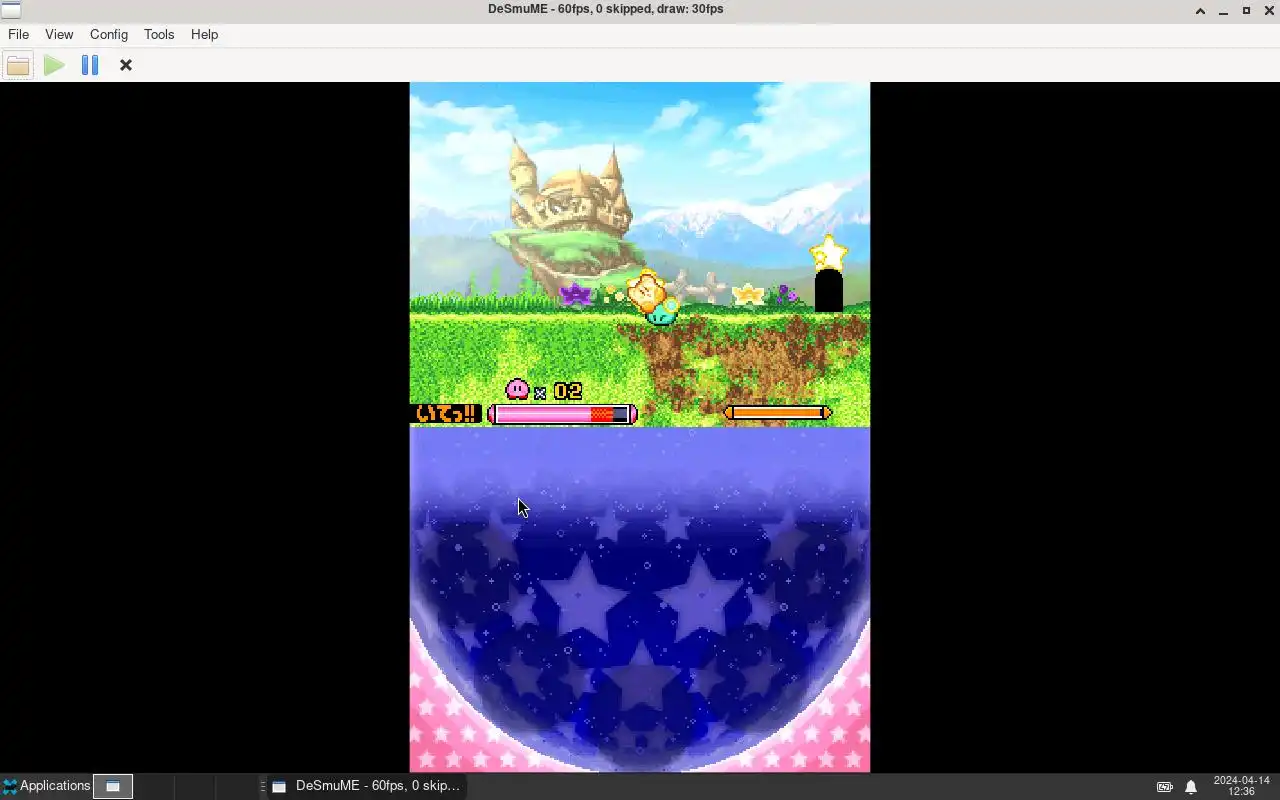1280x800 pixels.
Task: Click the Kirby lives icon
Action: coord(517,389)
